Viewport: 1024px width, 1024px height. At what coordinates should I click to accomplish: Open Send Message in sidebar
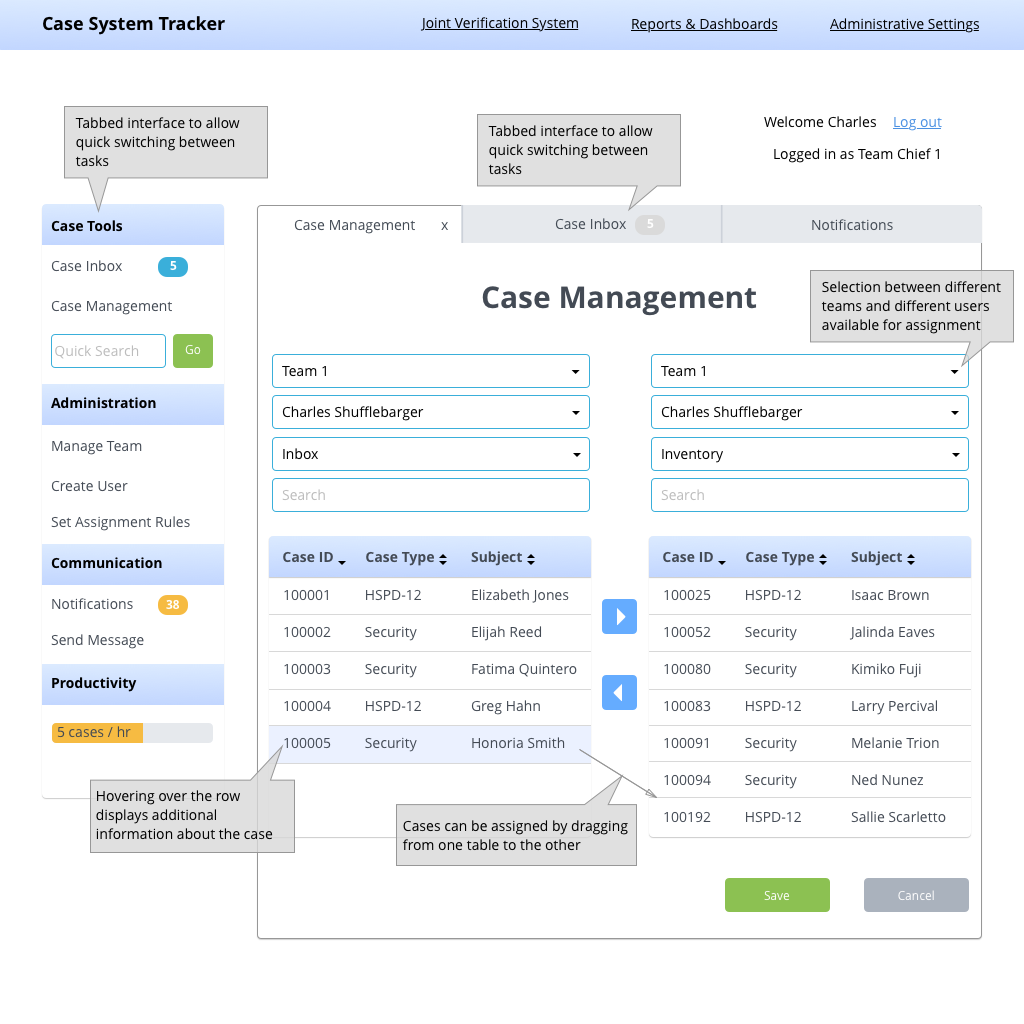[x=97, y=641]
